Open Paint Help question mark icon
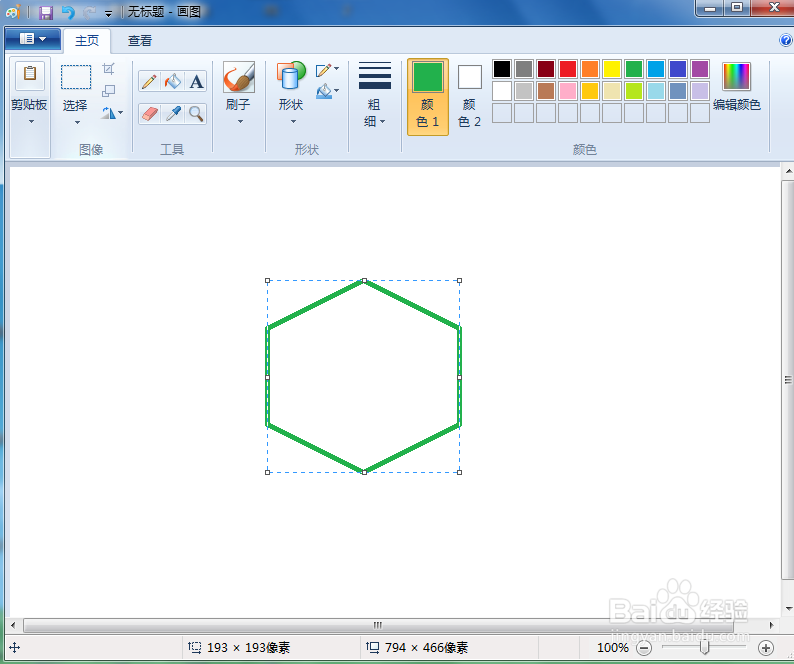Viewport: 794px width, 664px height. pyautogui.click(x=785, y=40)
